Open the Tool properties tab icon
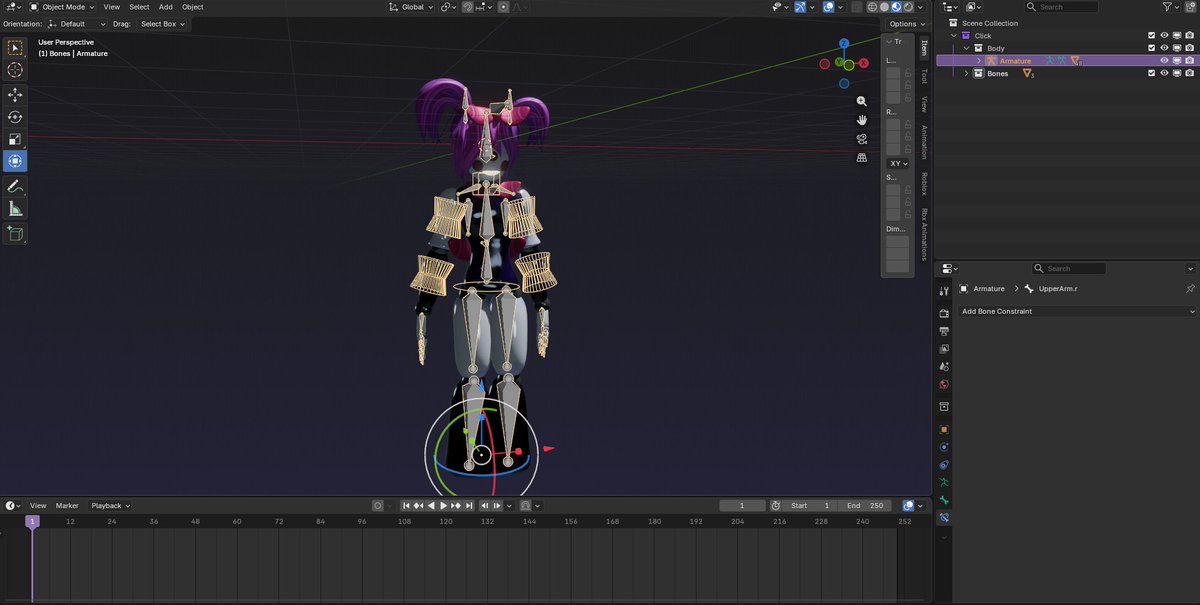Image resolution: width=1200 pixels, height=605 pixels. coord(944,291)
